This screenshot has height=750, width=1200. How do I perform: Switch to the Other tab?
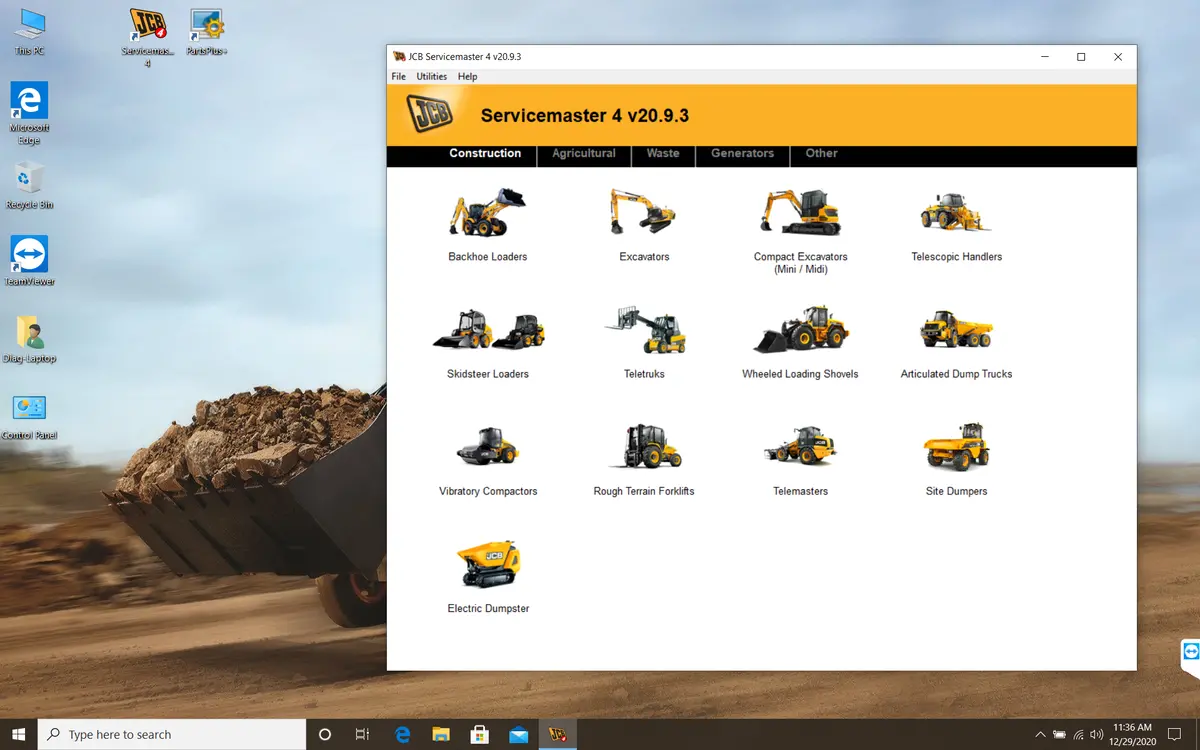click(x=821, y=154)
